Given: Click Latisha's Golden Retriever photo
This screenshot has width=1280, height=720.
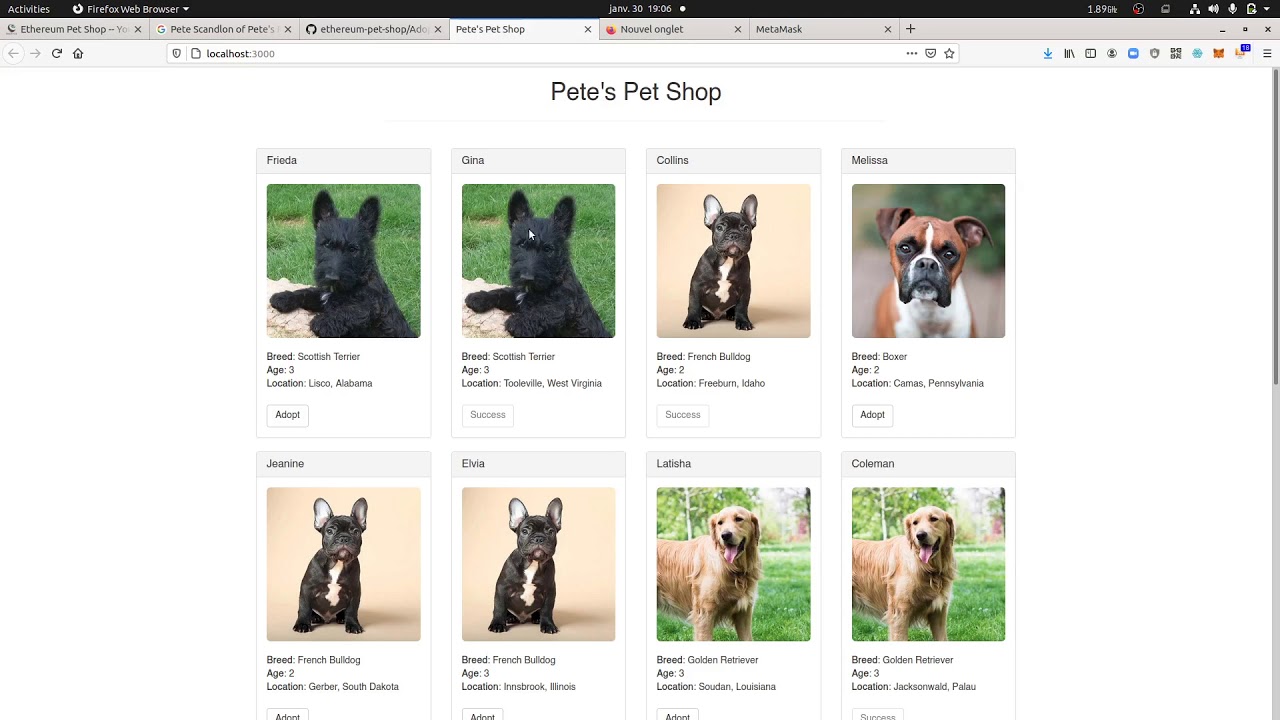Looking at the screenshot, I should click(733, 564).
